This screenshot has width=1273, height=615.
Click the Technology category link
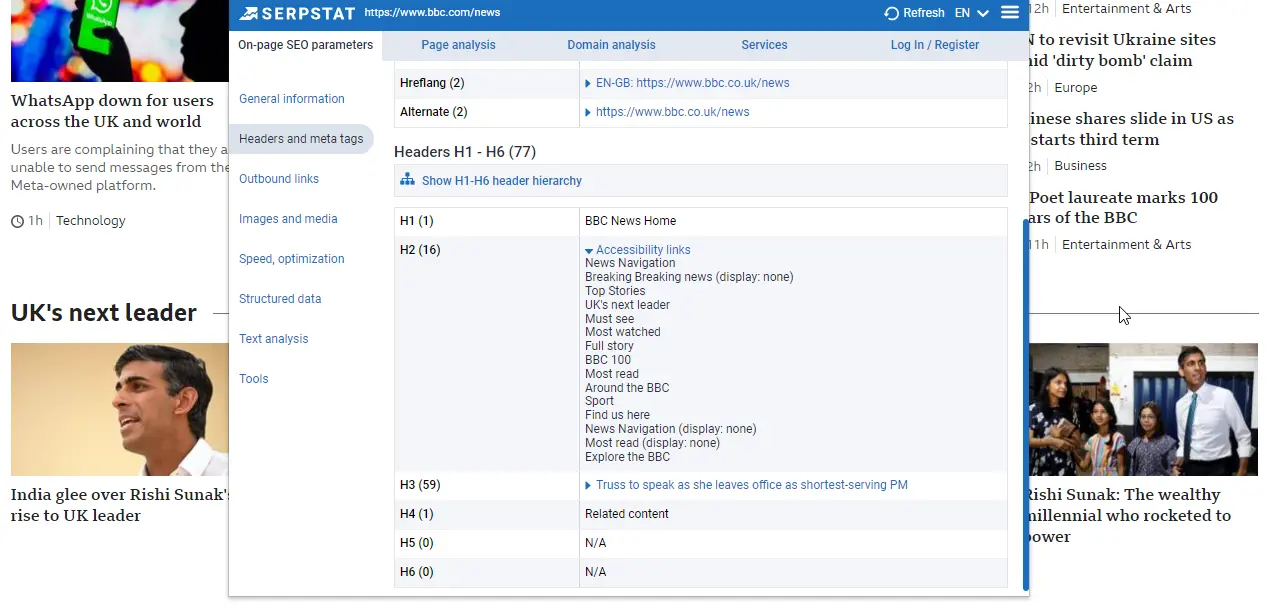[91, 221]
